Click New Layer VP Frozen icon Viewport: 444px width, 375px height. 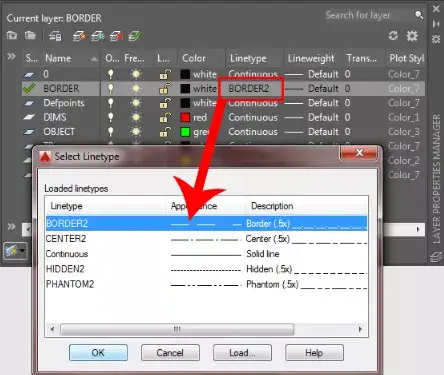tap(98, 36)
